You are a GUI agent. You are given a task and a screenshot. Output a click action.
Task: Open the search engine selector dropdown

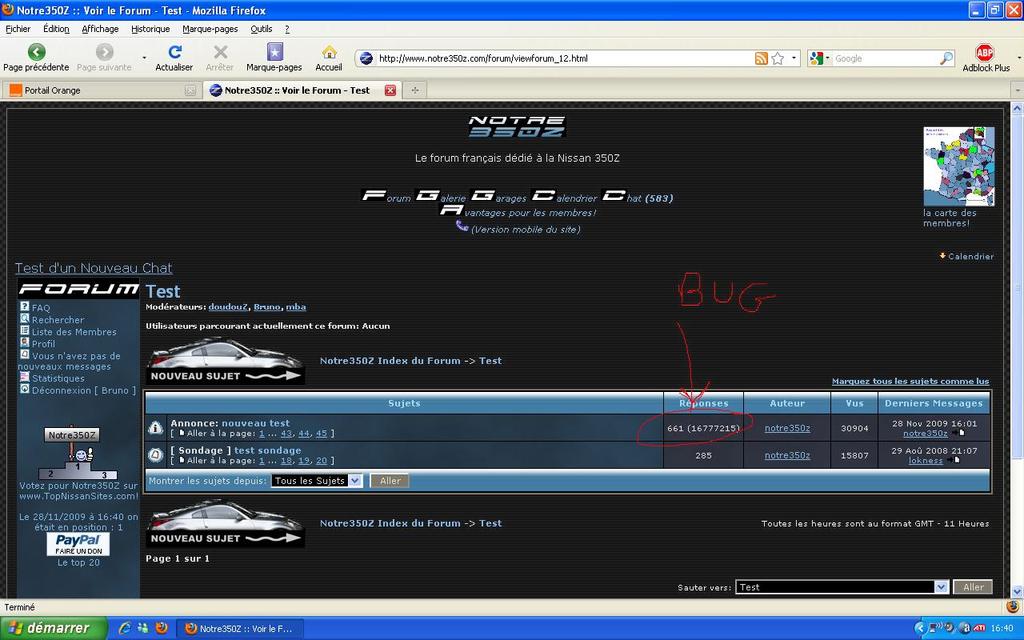tap(820, 58)
